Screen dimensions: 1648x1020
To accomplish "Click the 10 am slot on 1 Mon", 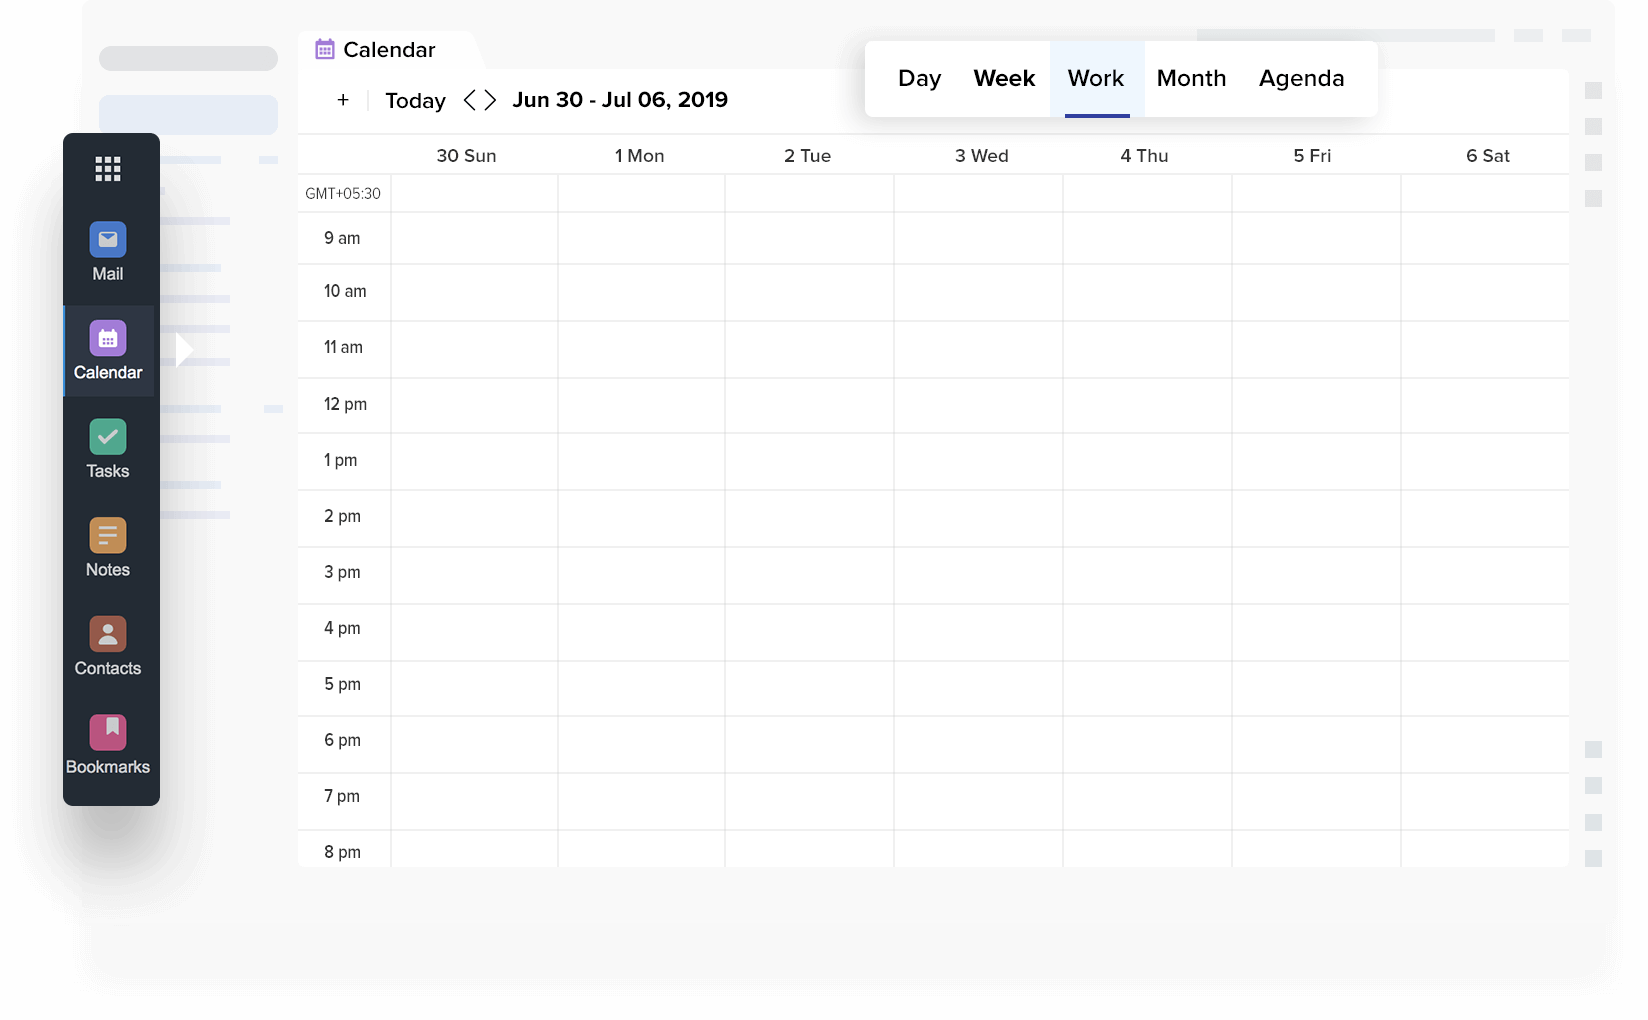I will (640, 292).
